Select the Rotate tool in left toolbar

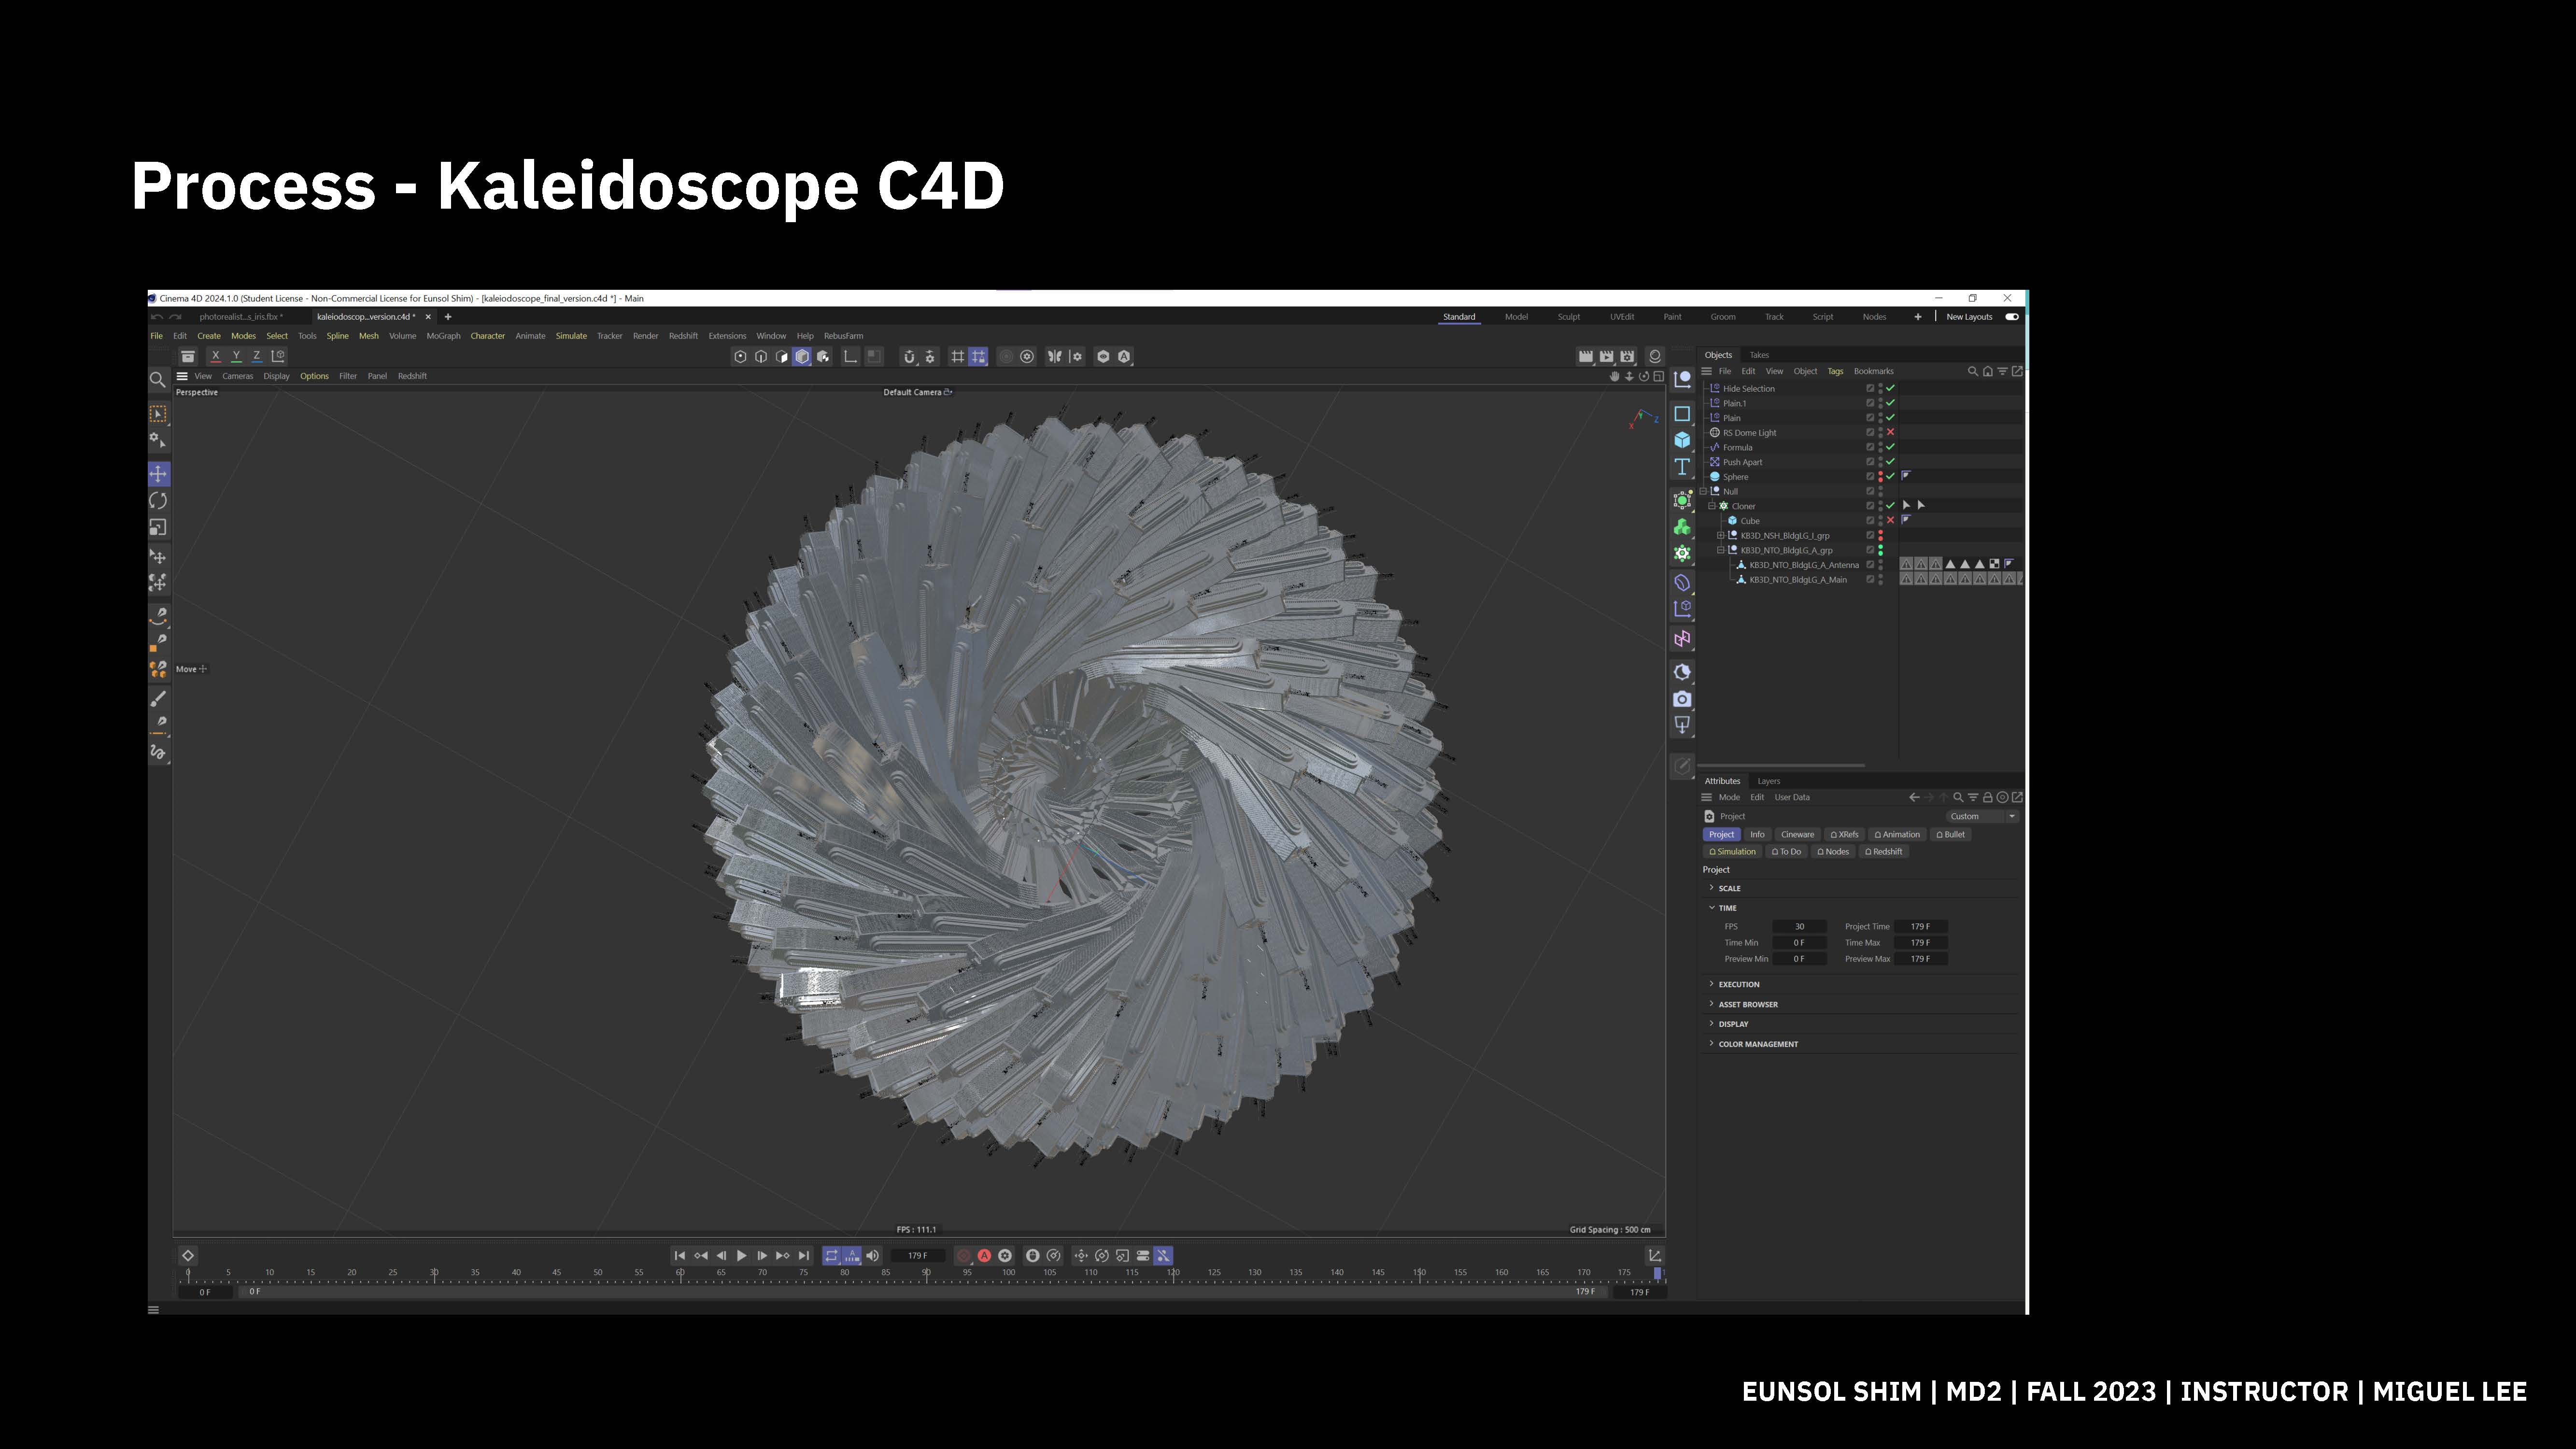pyautogui.click(x=158, y=501)
